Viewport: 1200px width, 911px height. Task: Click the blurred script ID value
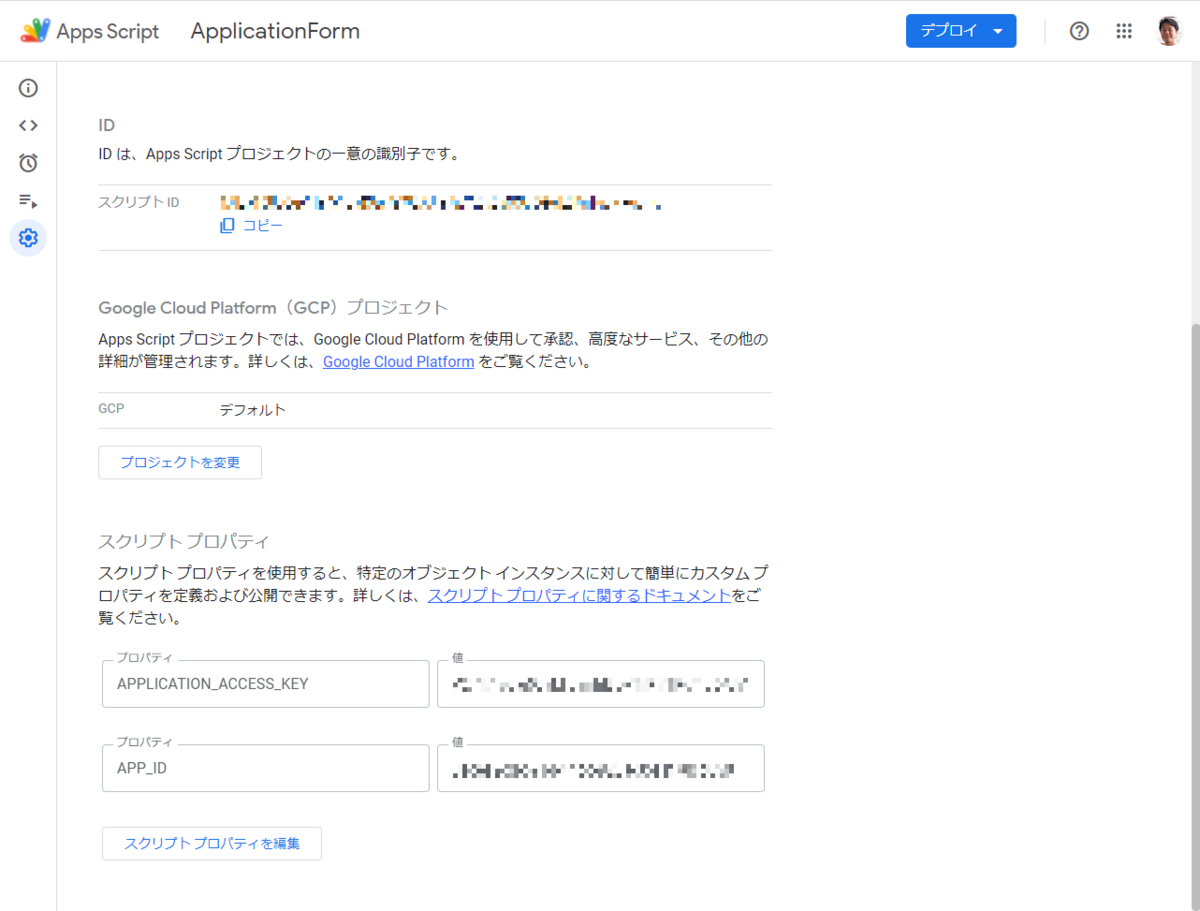pos(440,203)
